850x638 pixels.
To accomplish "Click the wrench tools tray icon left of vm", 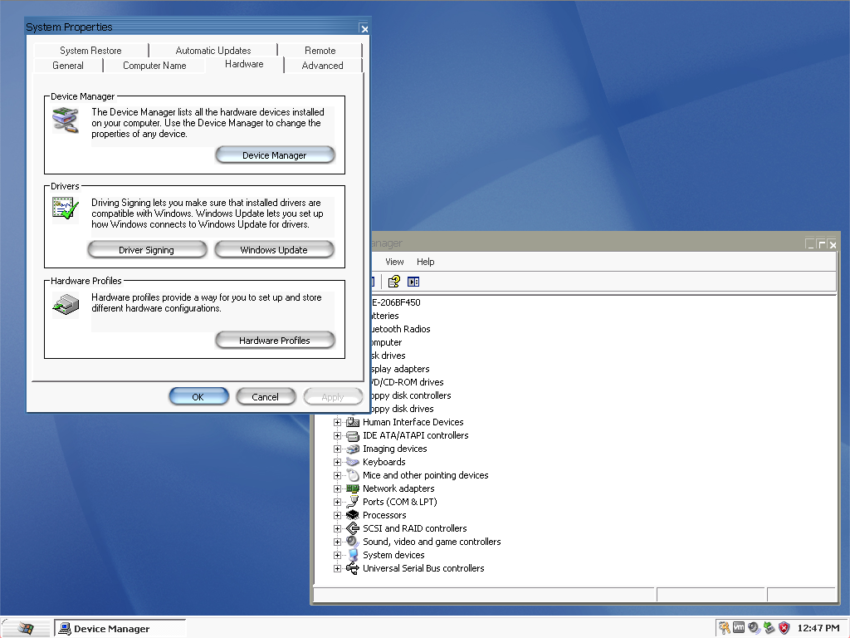I will (724, 628).
